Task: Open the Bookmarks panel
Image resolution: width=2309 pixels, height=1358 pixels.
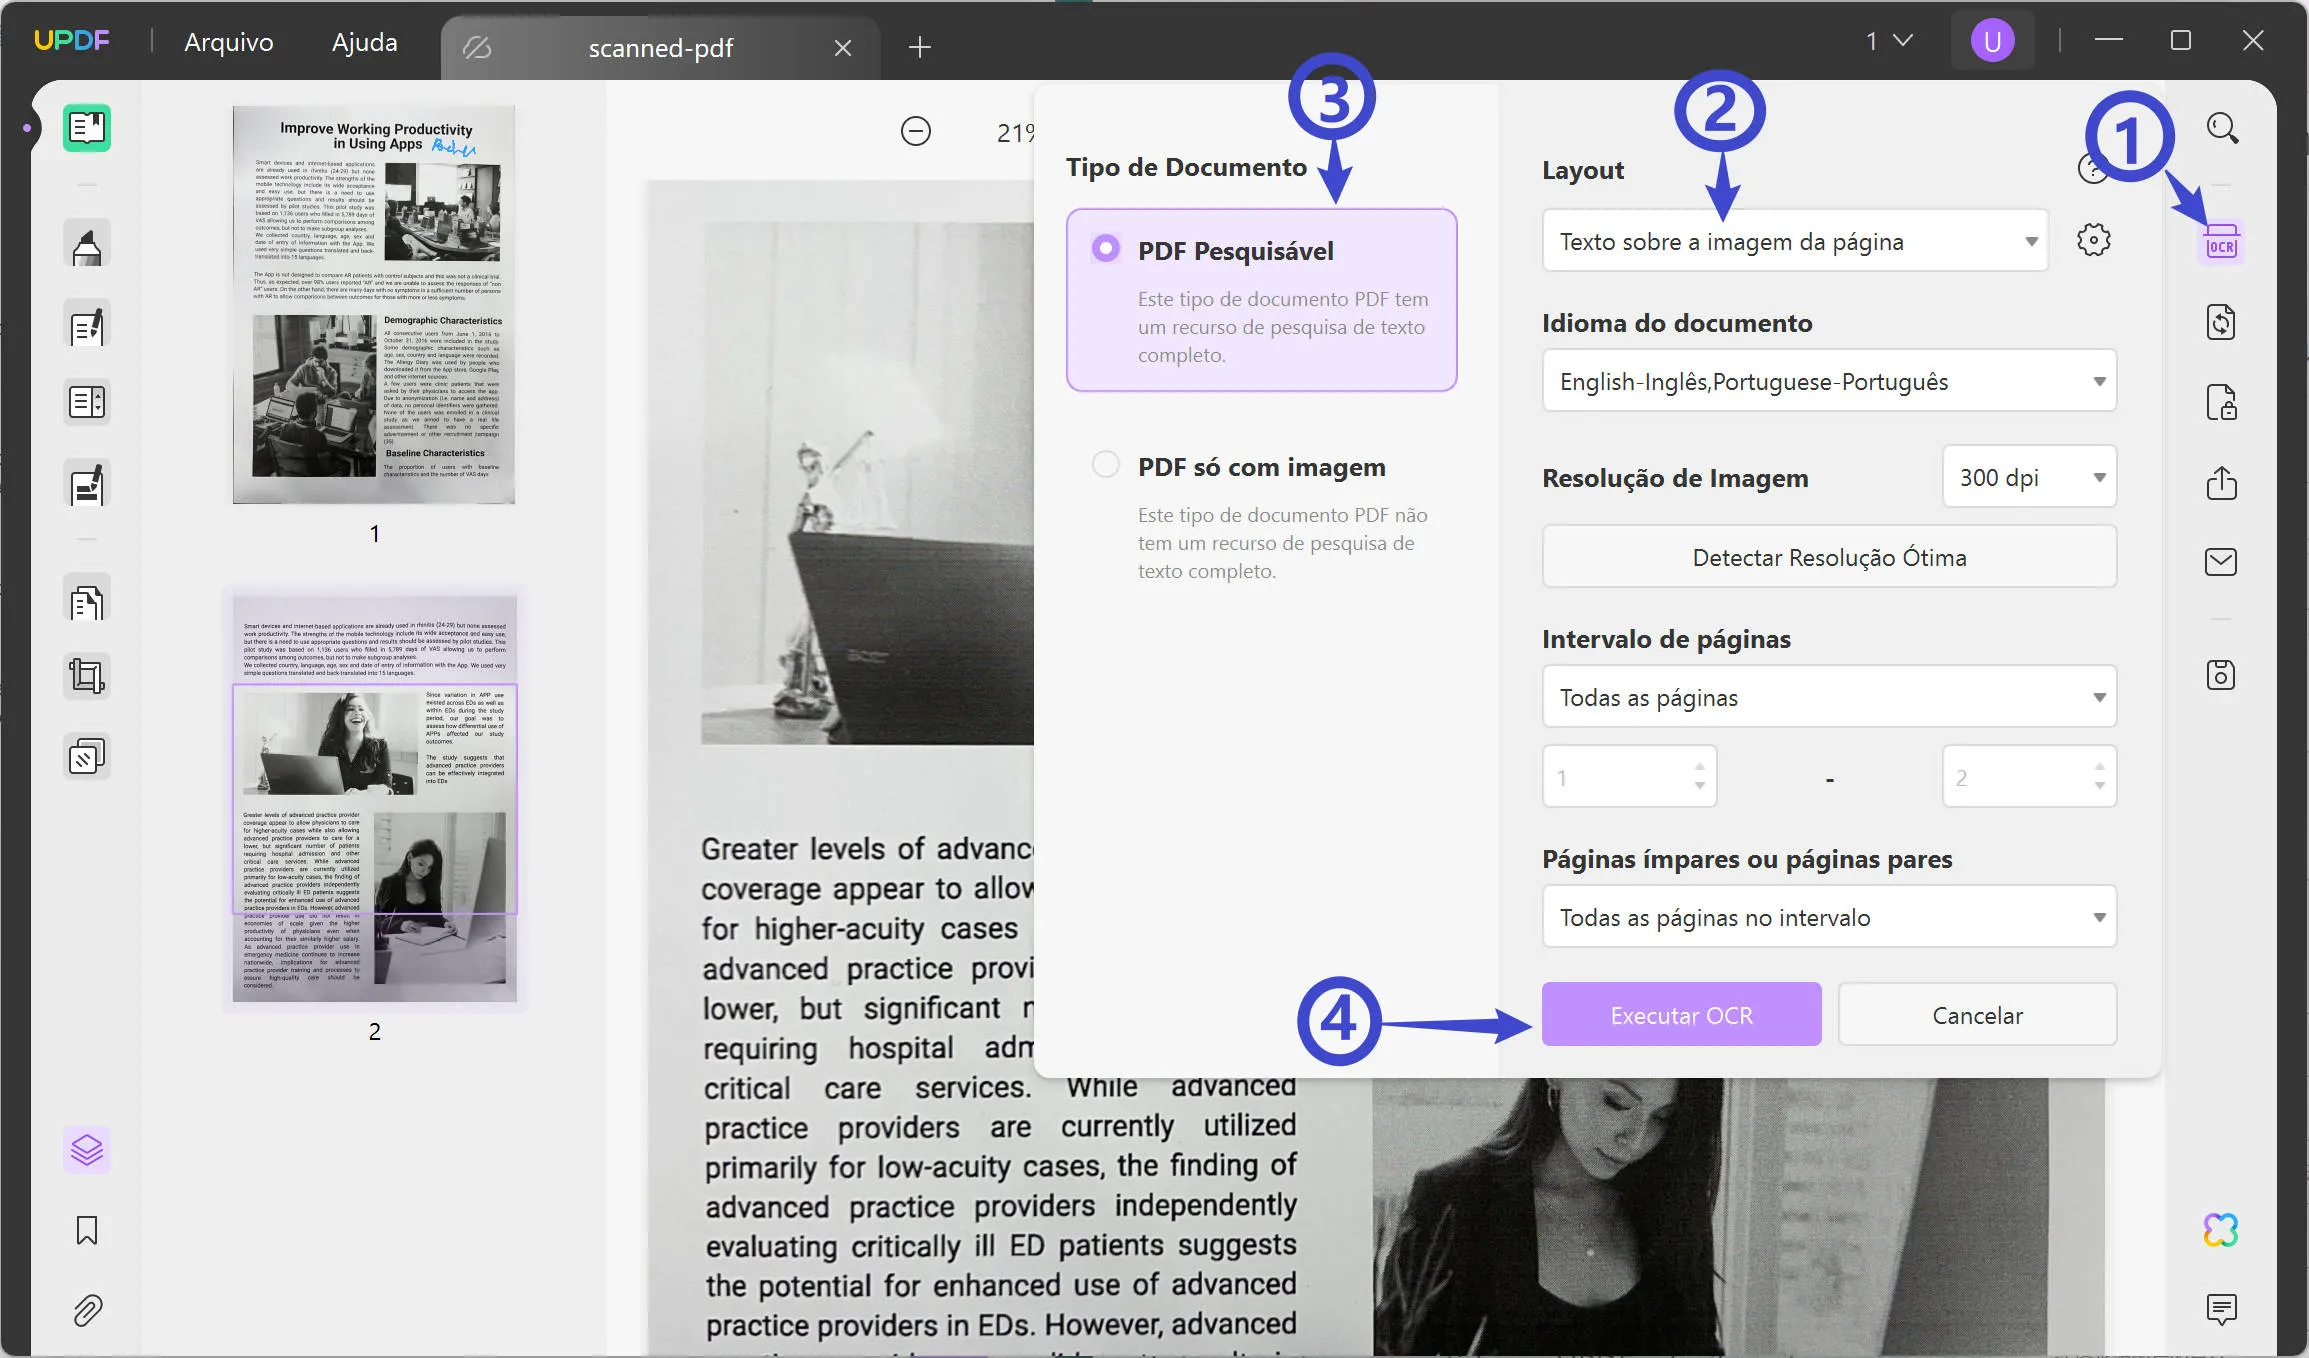Action: pos(87,1230)
